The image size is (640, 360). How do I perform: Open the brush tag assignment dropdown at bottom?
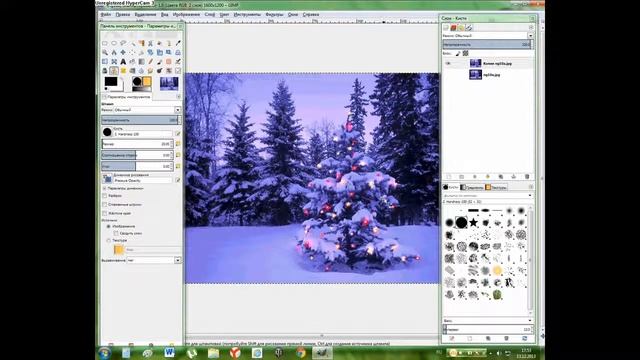[487, 321]
